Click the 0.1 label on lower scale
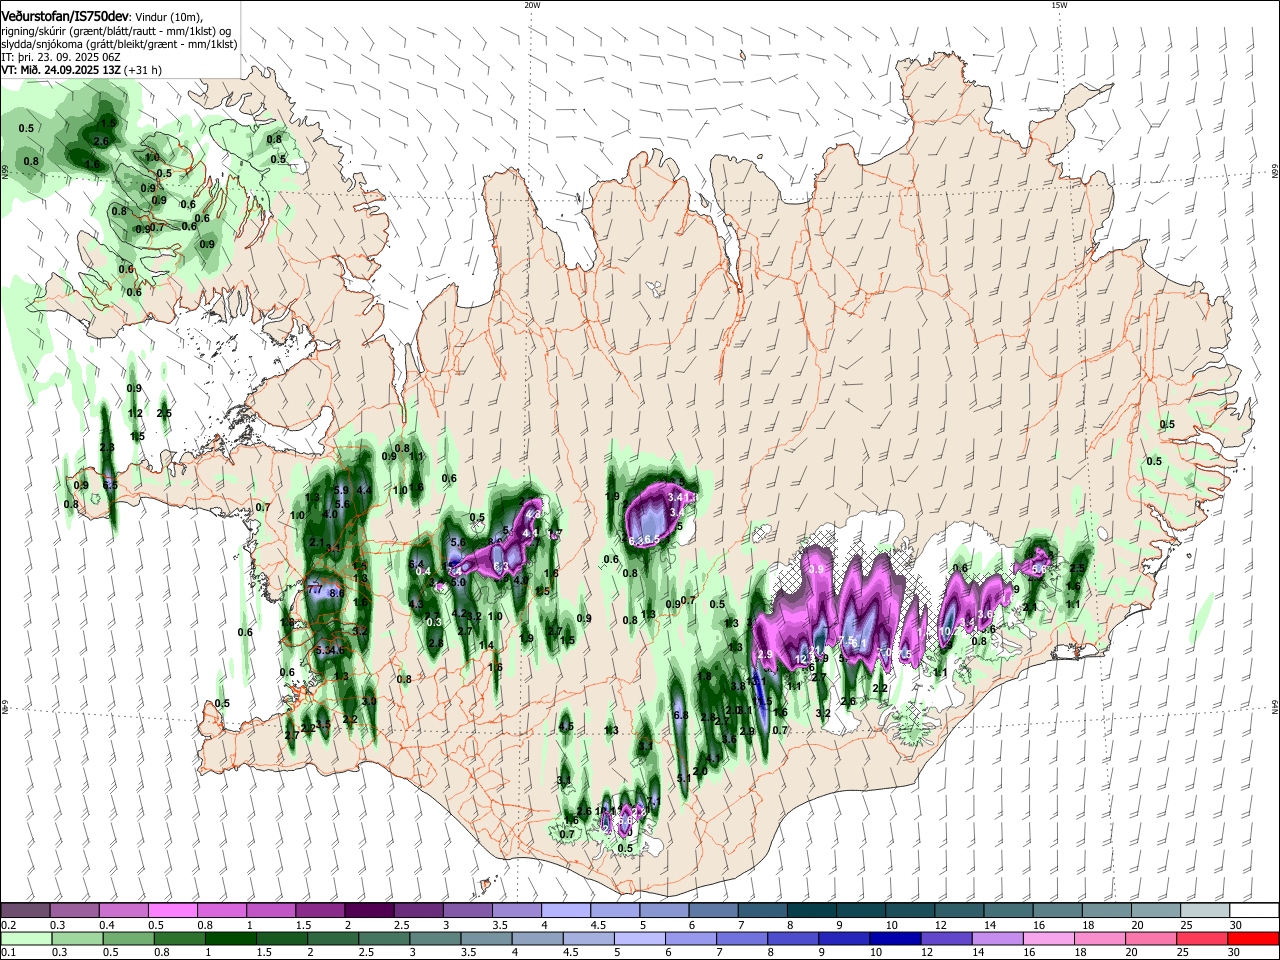The image size is (1280, 960). (8, 952)
